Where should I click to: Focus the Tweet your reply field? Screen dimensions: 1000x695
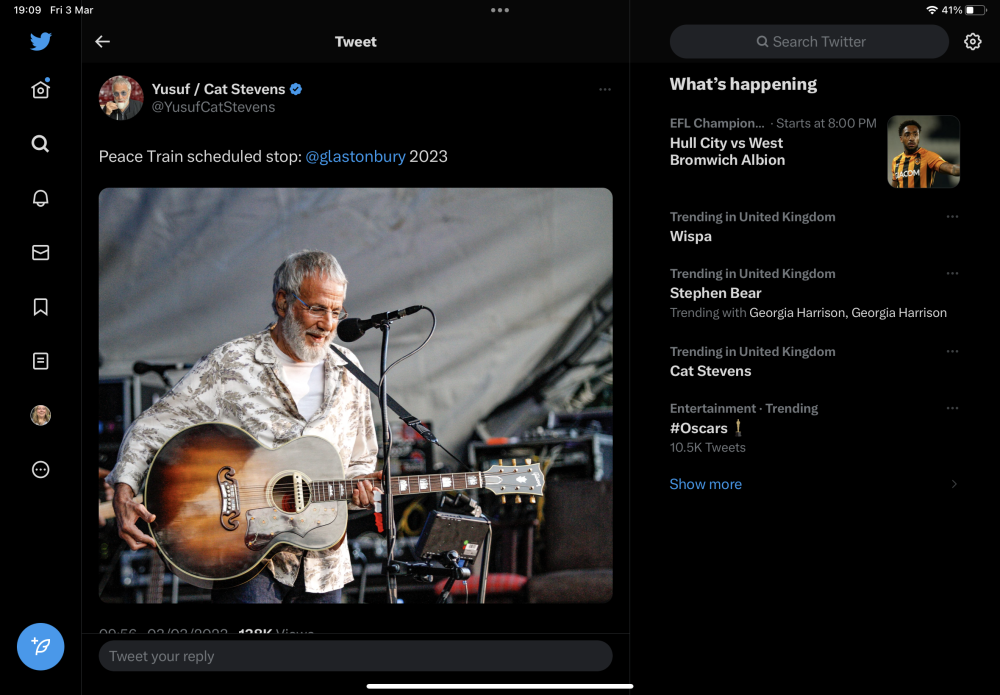(x=356, y=655)
